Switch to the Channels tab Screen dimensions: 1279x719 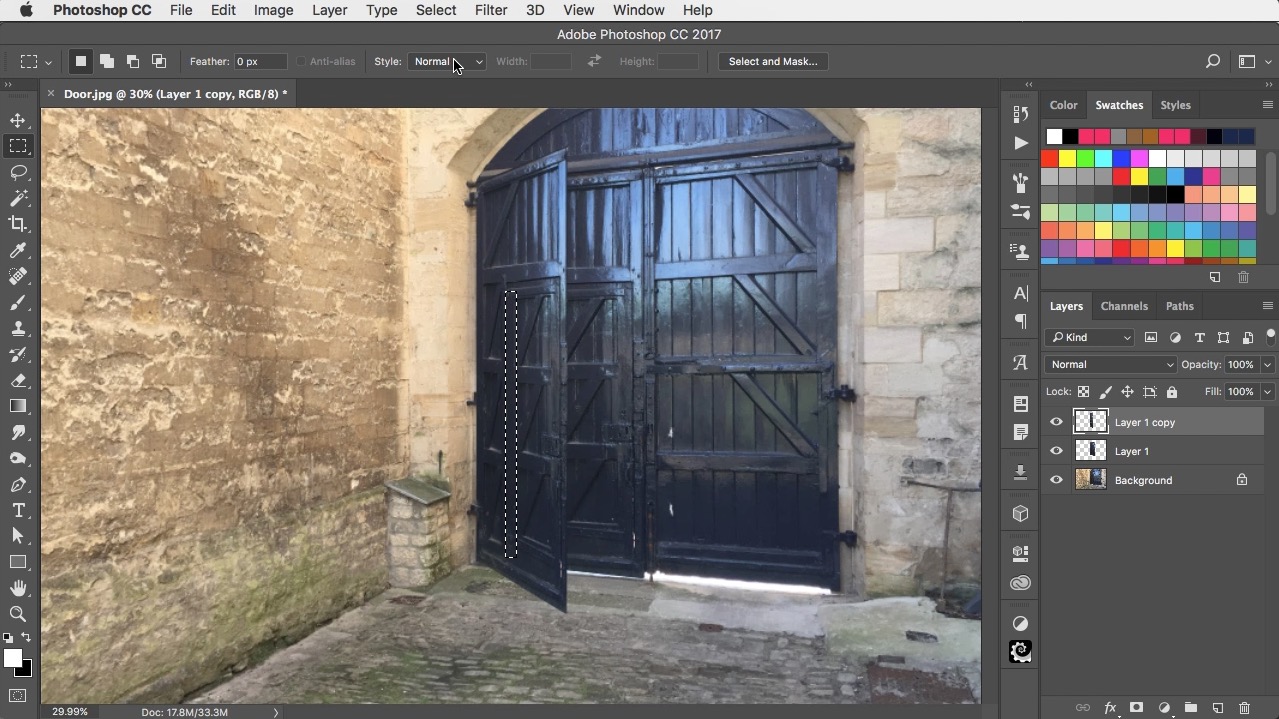[1124, 306]
